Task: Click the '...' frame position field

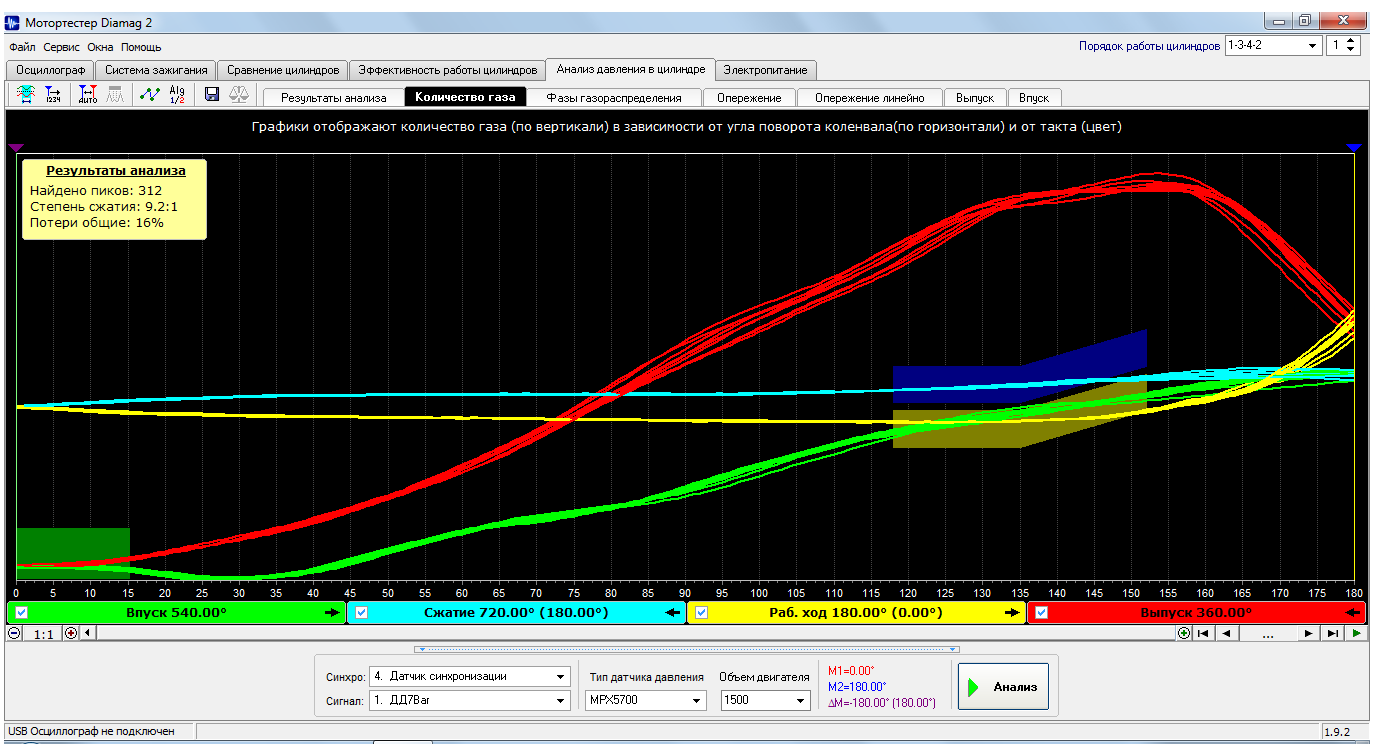Action: [1268, 633]
